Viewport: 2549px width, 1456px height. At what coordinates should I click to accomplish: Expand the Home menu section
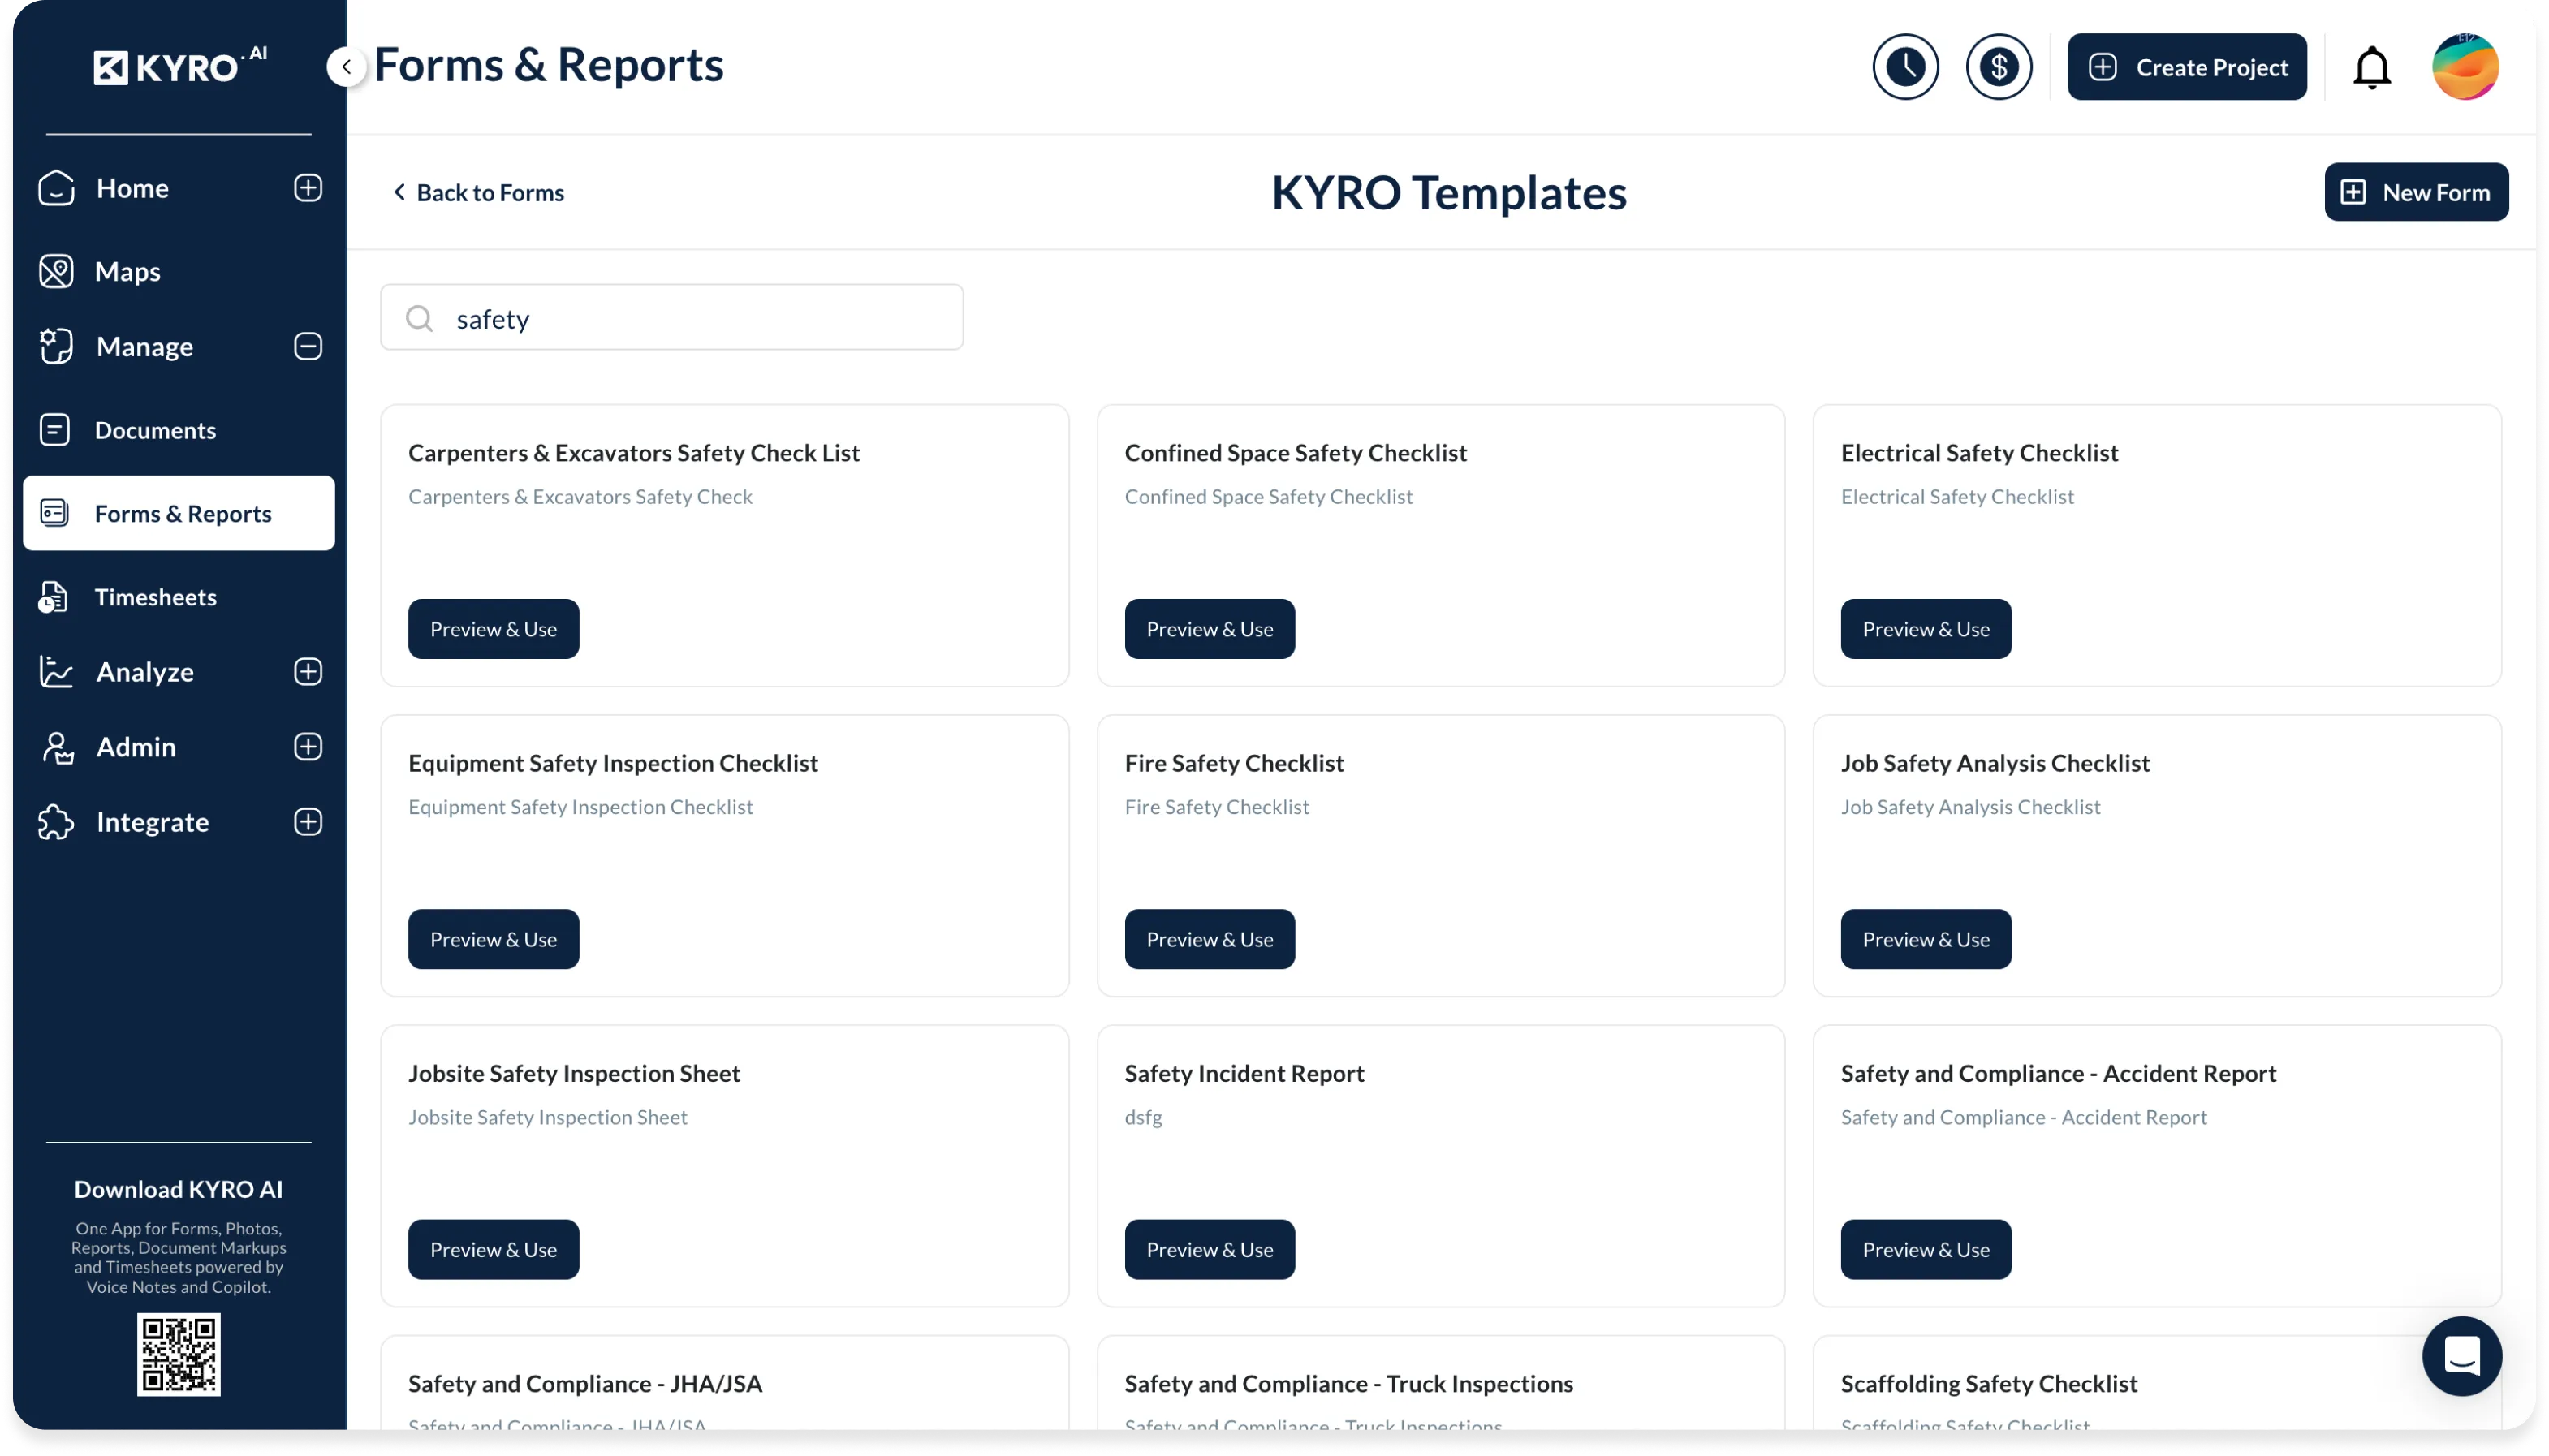(308, 188)
